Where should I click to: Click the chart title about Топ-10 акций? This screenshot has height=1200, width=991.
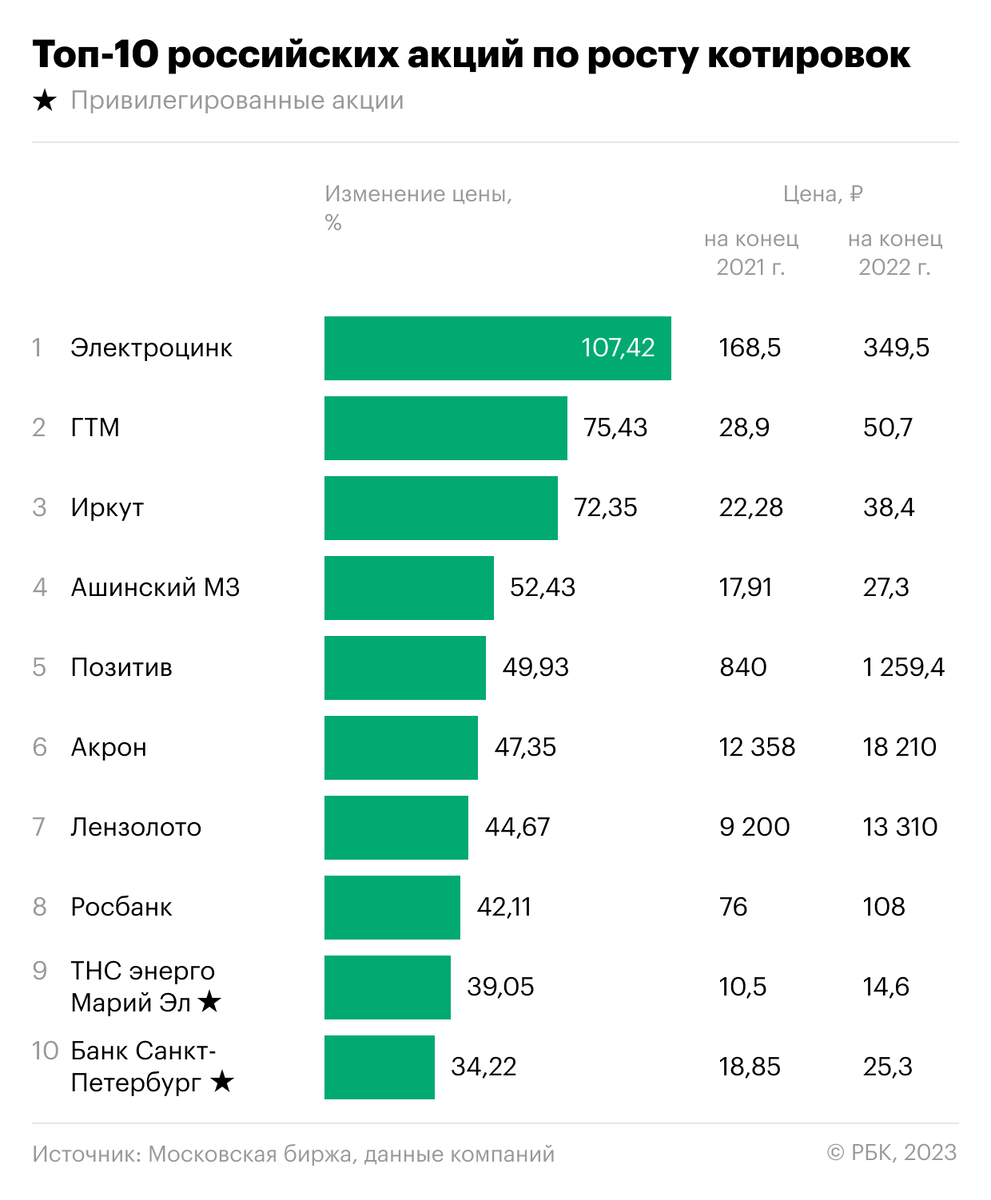point(471,55)
